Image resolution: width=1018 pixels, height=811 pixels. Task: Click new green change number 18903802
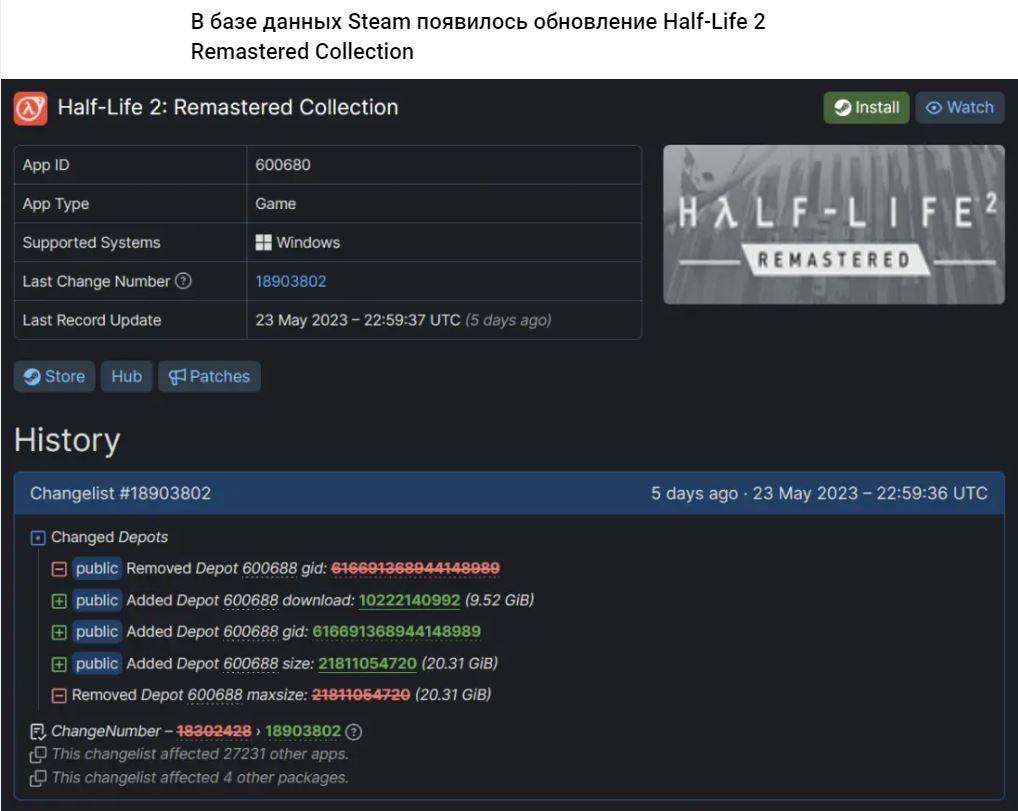coord(303,731)
